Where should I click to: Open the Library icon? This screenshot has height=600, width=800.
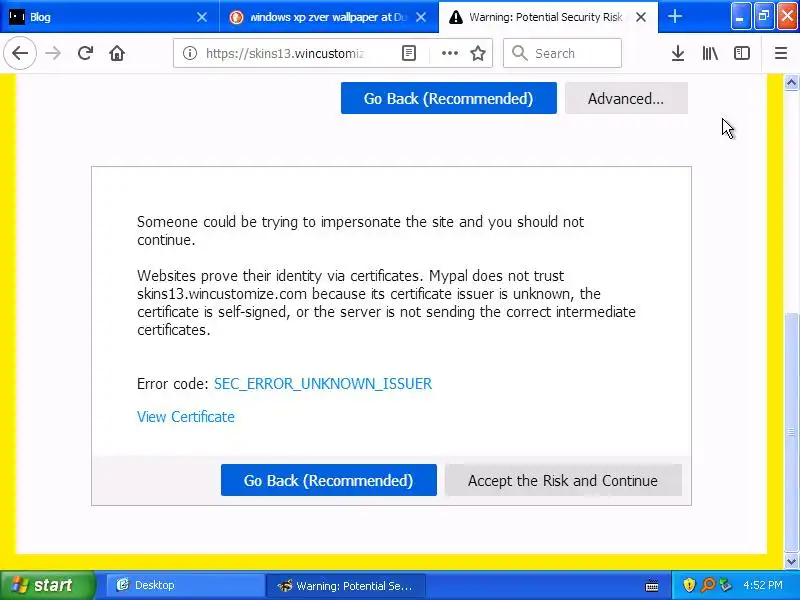710,53
